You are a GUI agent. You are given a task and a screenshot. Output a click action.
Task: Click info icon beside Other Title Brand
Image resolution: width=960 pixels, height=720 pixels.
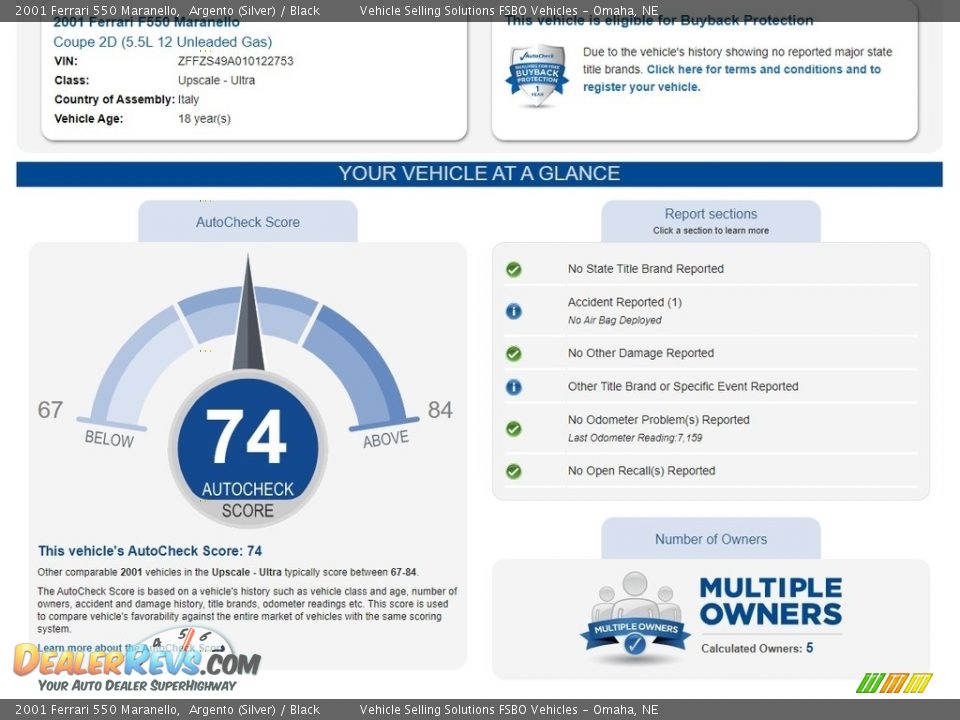coord(514,387)
